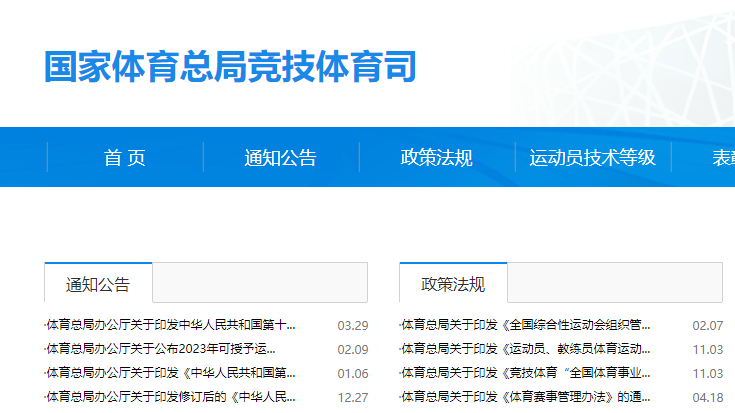Click the 国家体育总局竞技体育司 site title
Screen dimensions: 735x413
pyautogui.click(x=230, y=66)
